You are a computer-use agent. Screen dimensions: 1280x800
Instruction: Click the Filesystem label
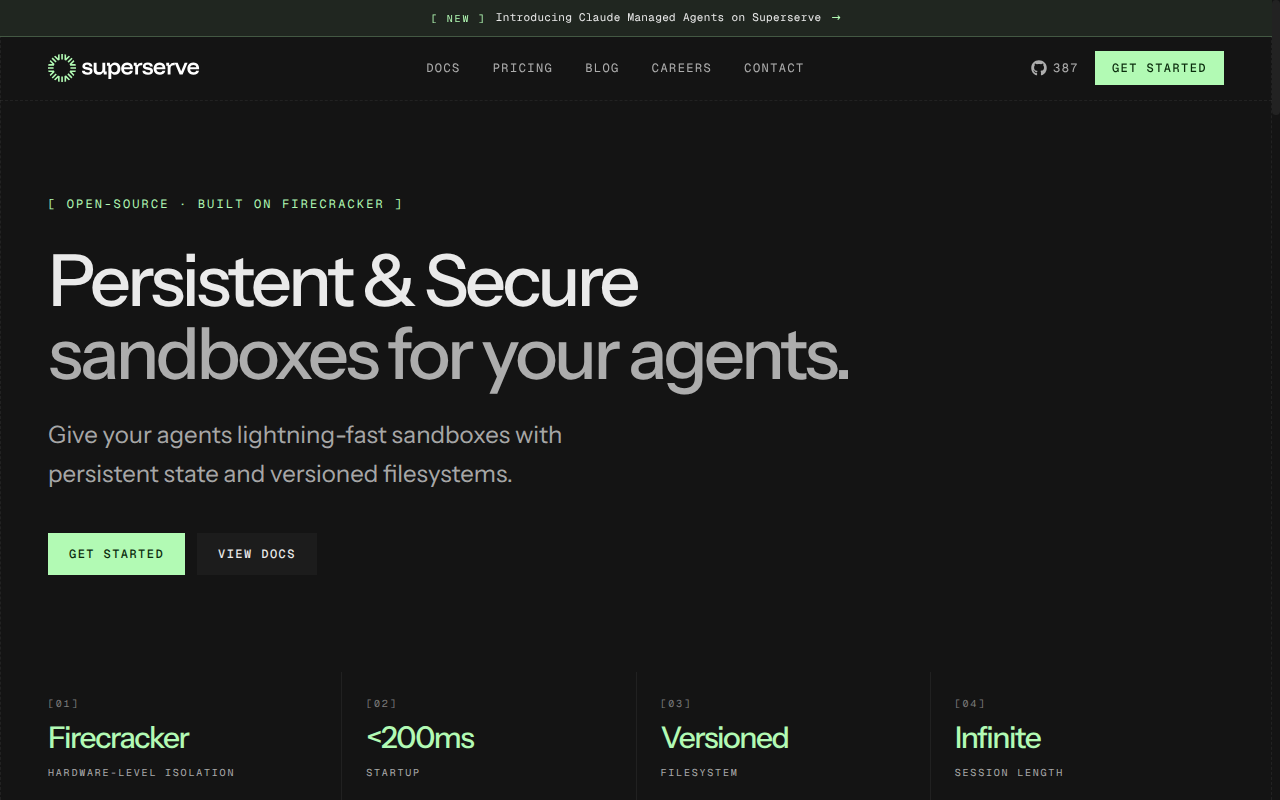click(x=699, y=773)
